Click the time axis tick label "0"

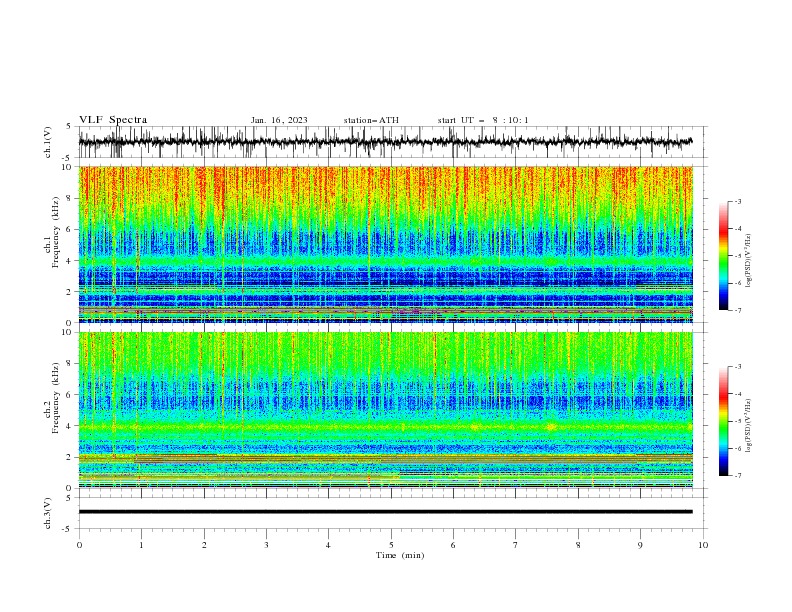click(x=79, y=545)
